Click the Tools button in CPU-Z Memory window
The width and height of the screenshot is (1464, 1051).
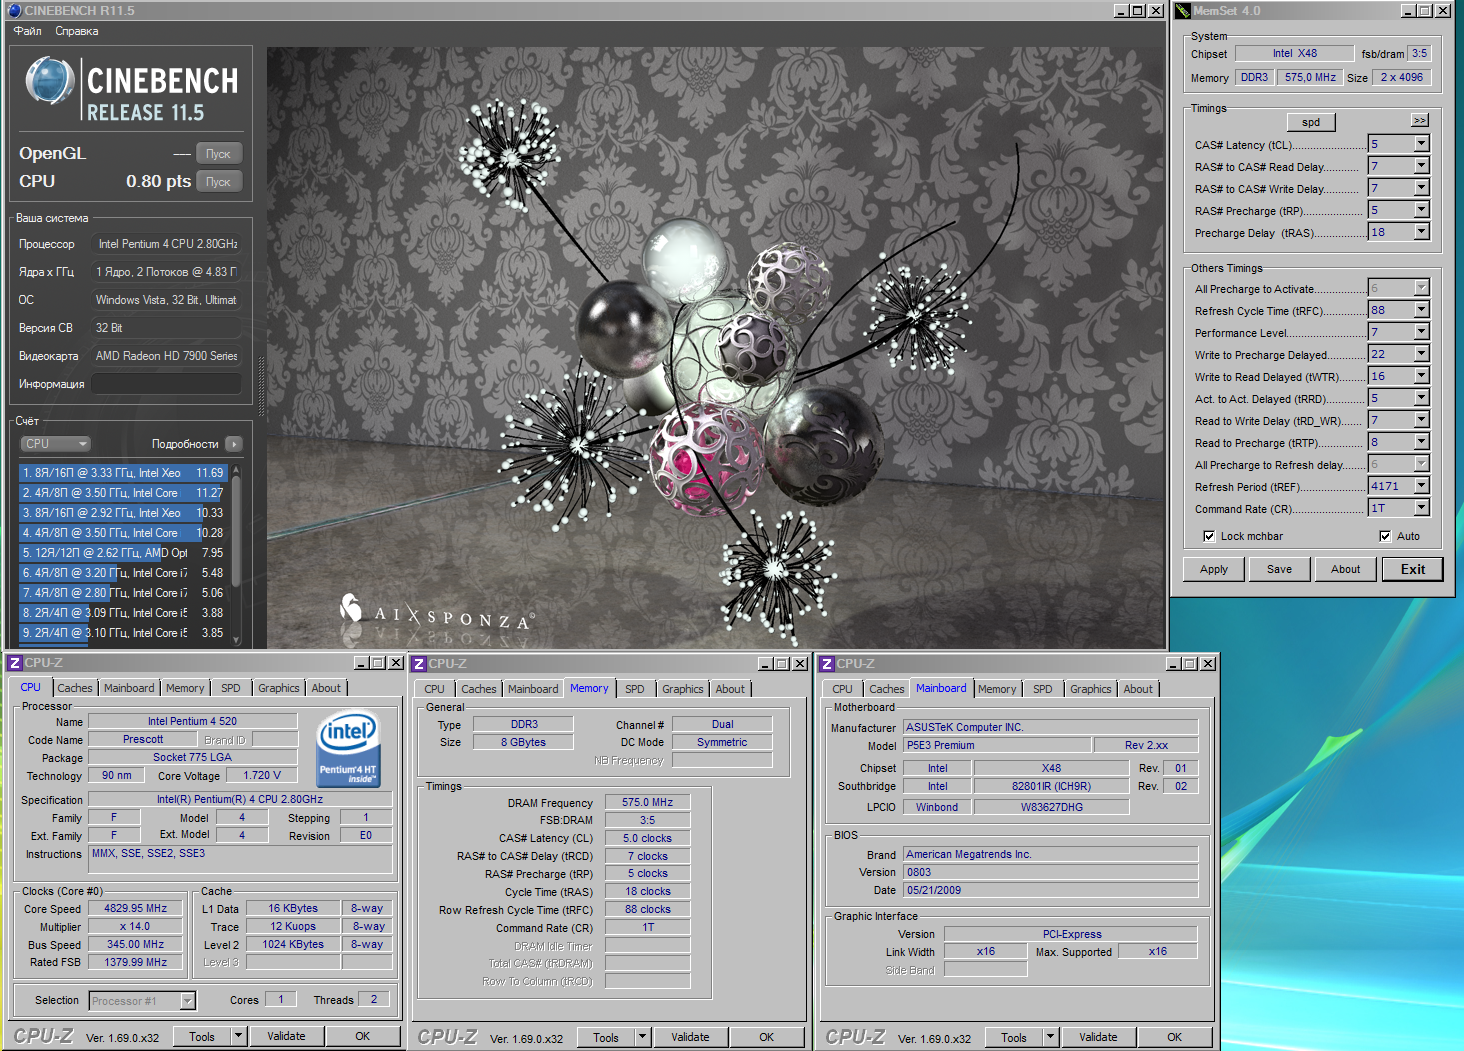(x=606, y=1038)
